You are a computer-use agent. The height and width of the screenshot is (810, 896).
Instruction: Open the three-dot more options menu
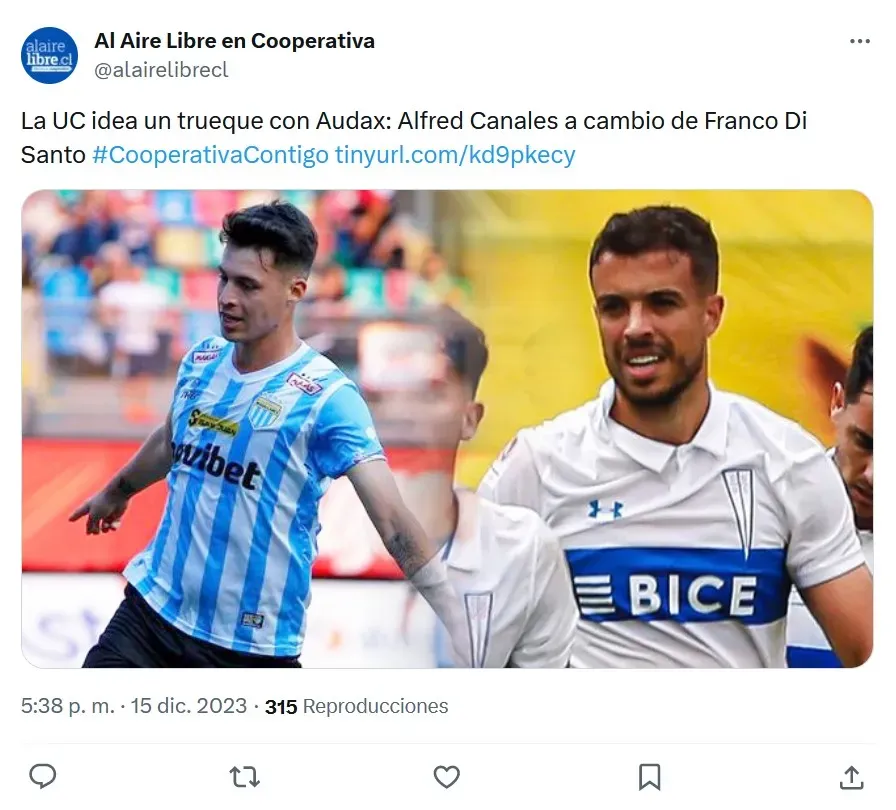coord(859,41)
